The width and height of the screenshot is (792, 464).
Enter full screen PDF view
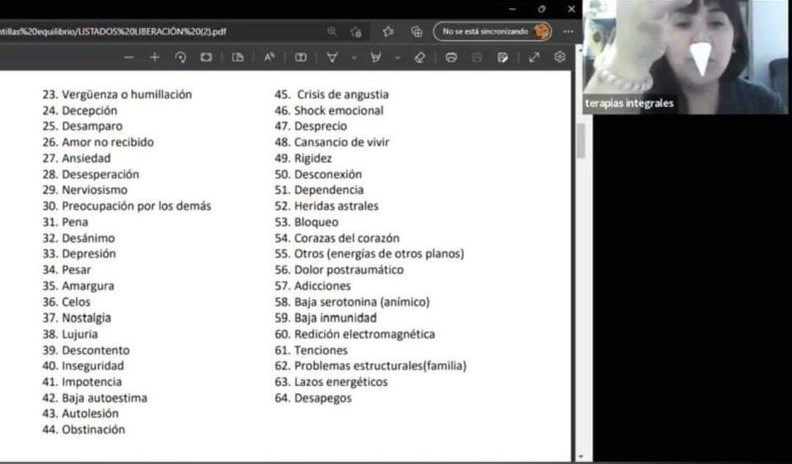click(x=535, y=58)
